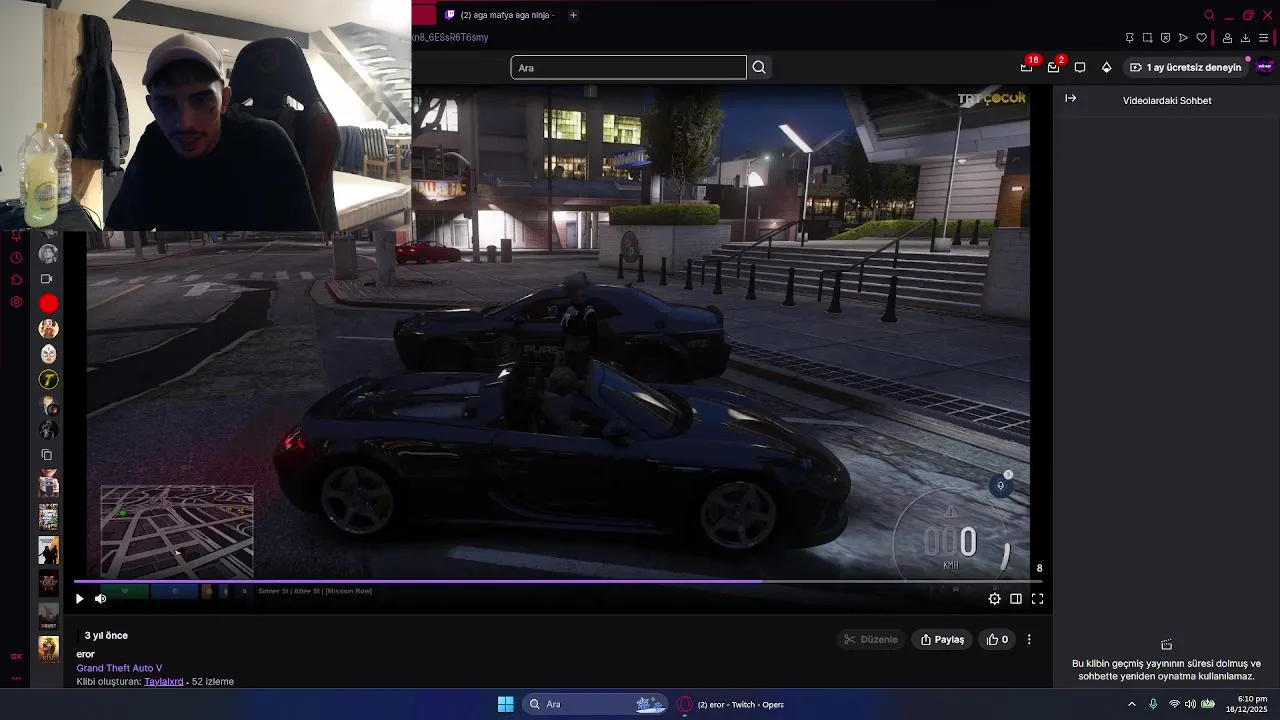Open Twitch inbox with 2 badge
Viewport: 1280px width, 720px height.
coord(1054,67)
